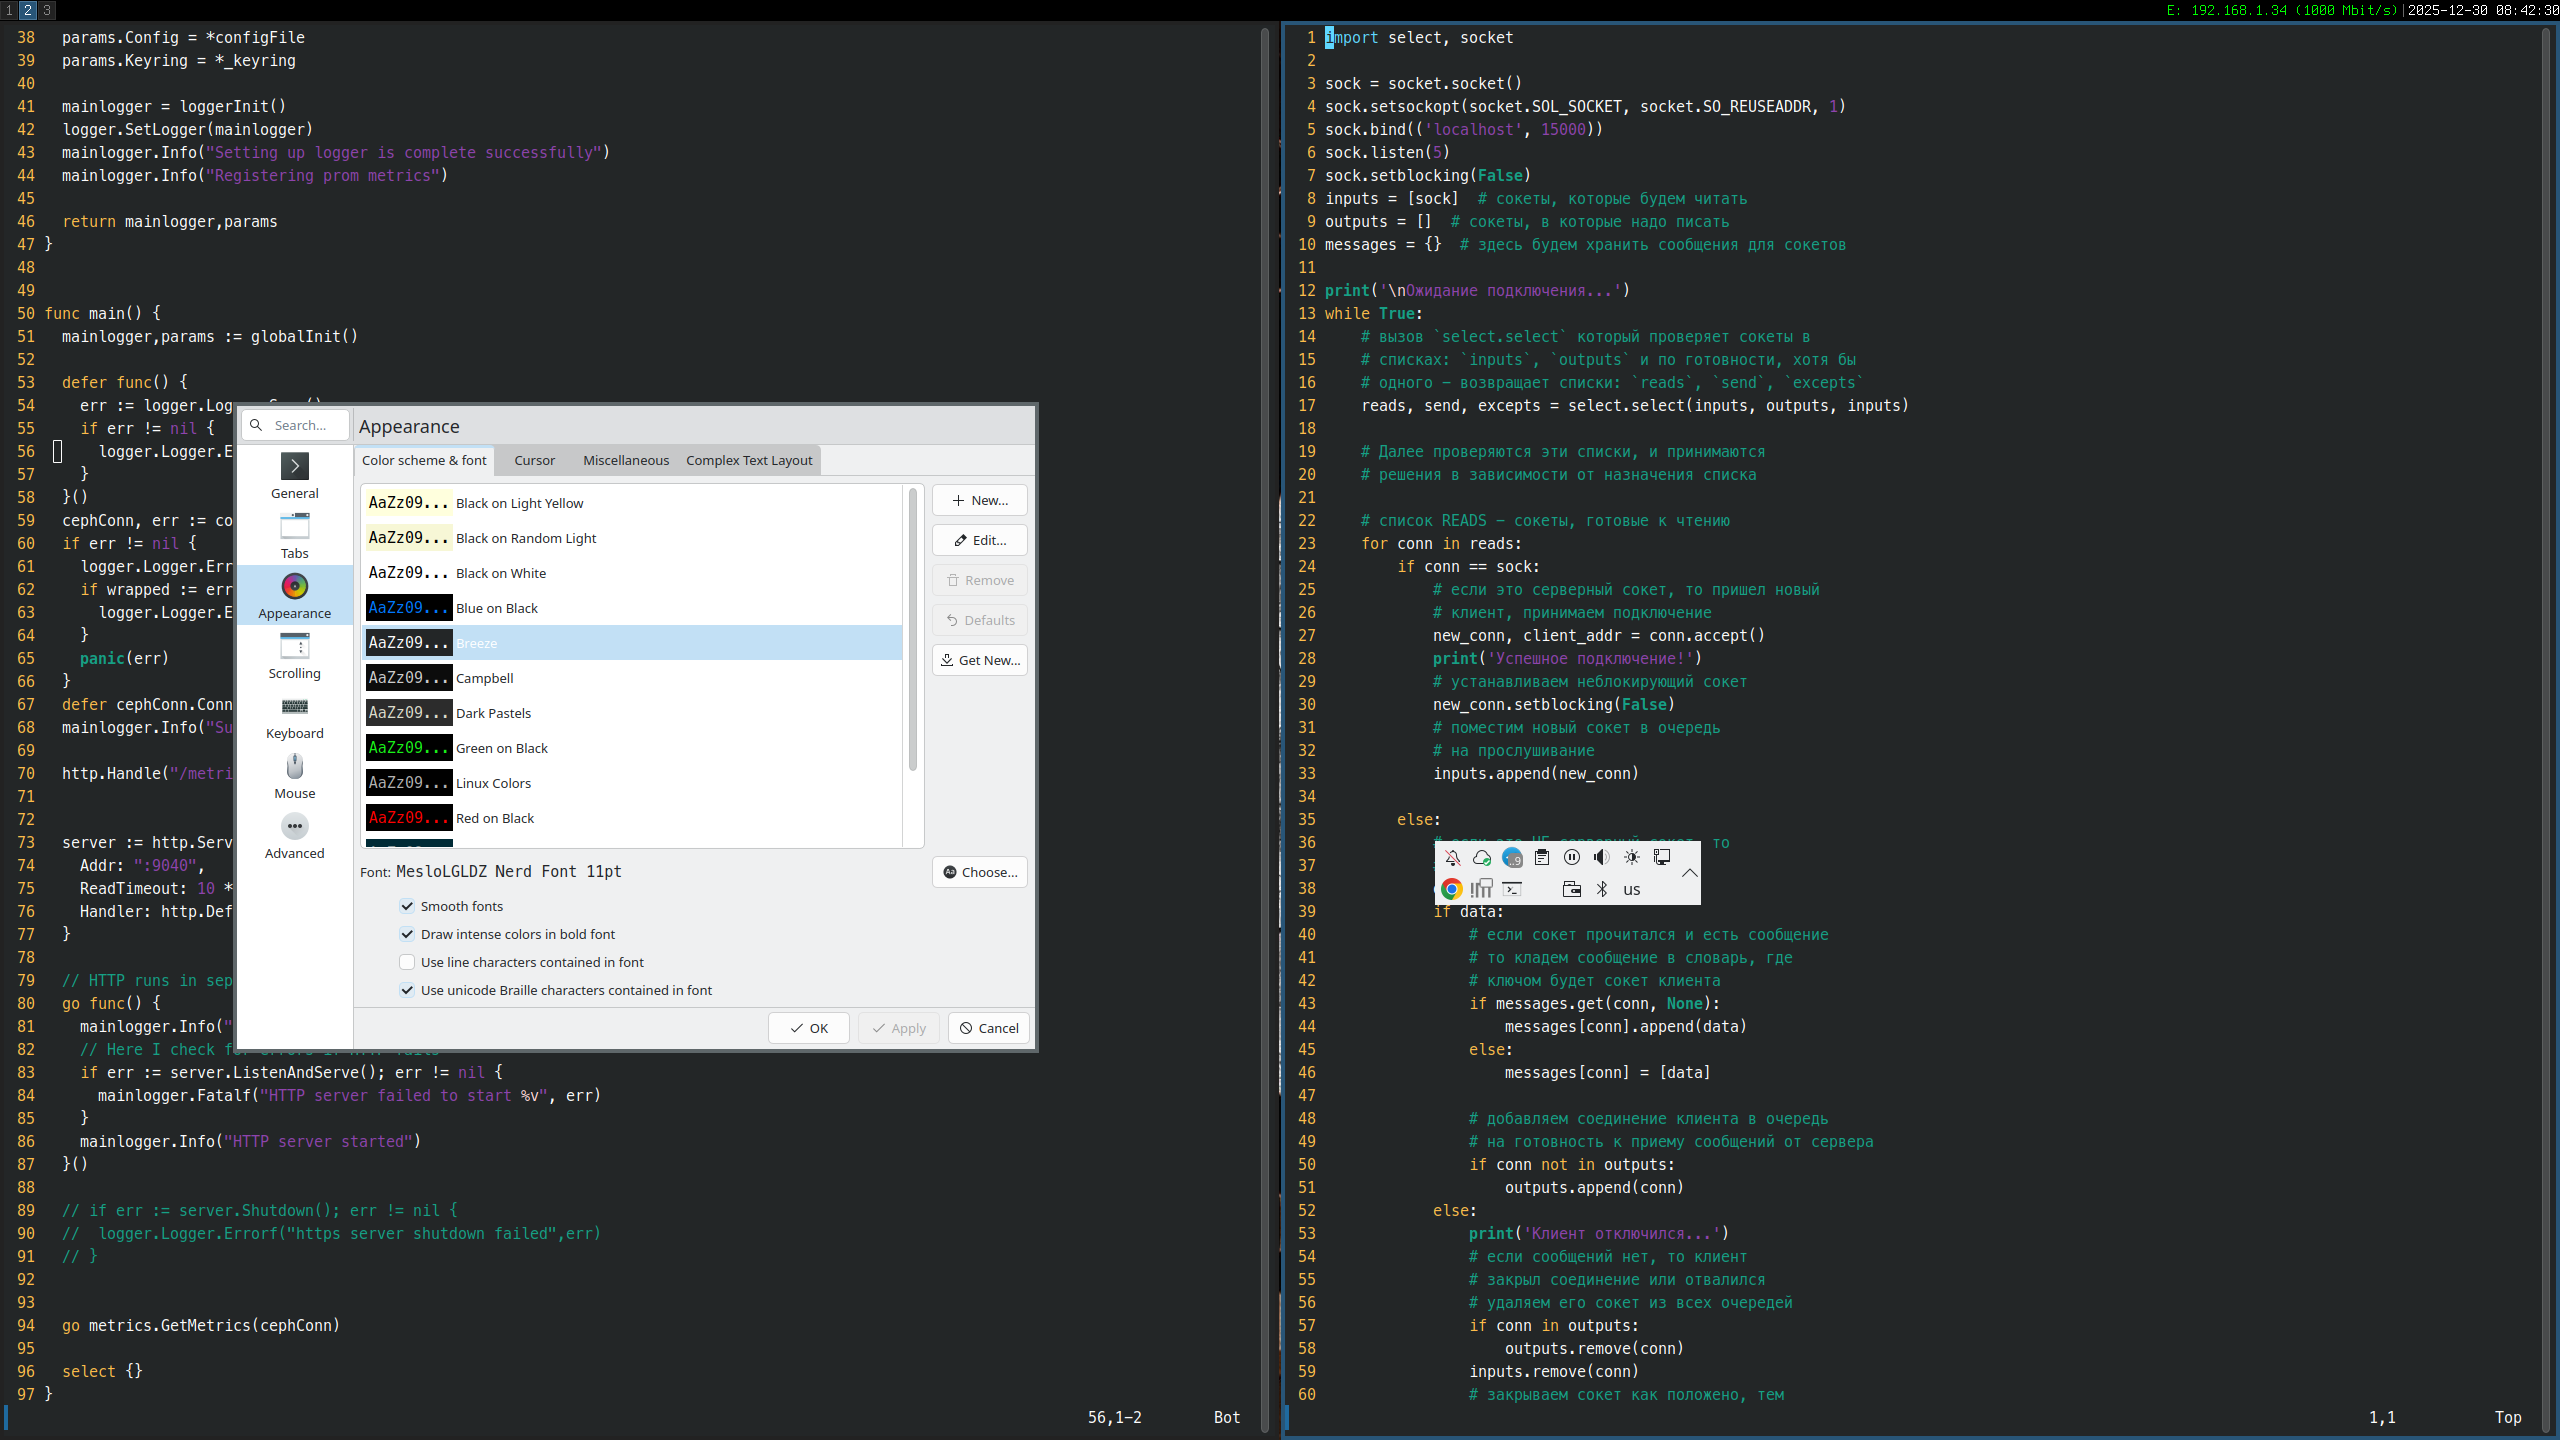Open the Scrolling settings page
Screen dimensions: 2560x1440
coord(294,656)
